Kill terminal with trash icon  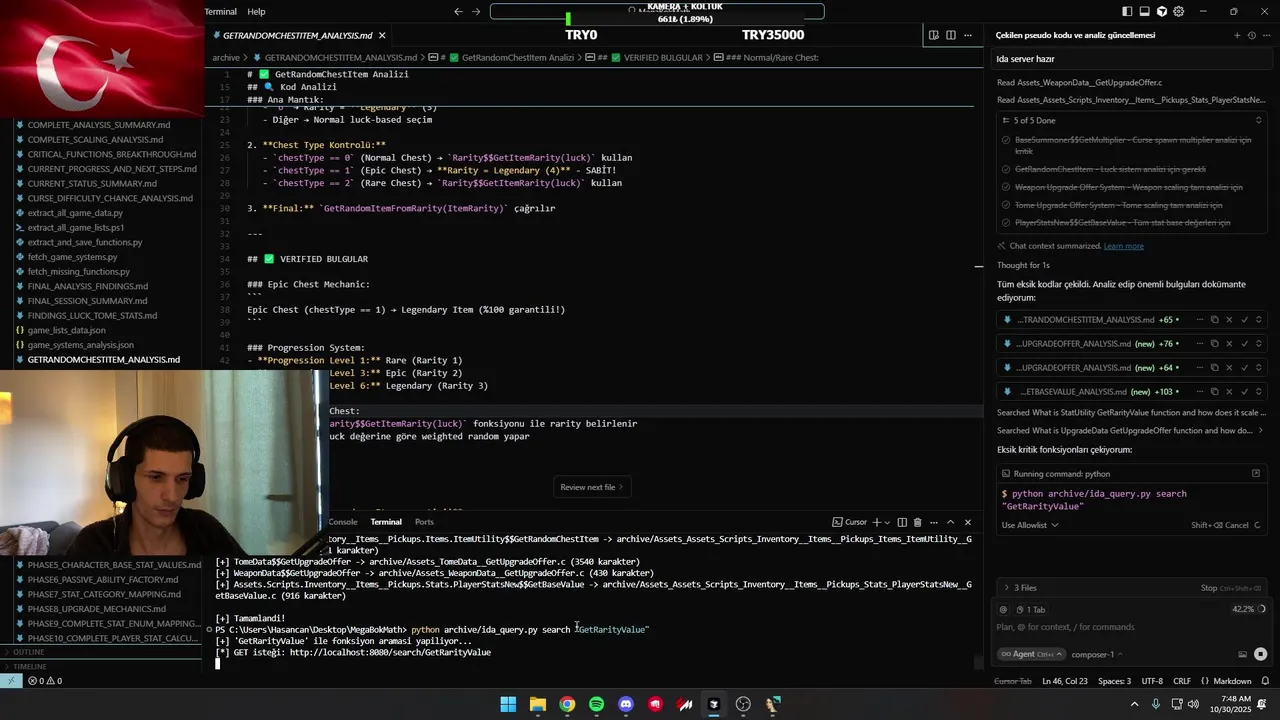pos(917,522)
